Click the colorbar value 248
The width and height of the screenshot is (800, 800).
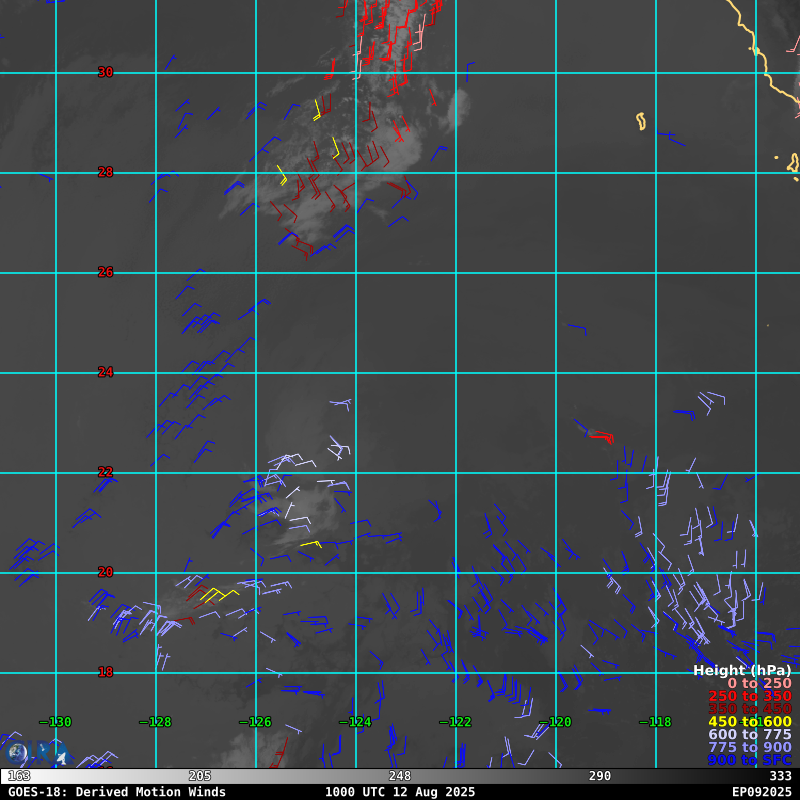tap(400, 777)
